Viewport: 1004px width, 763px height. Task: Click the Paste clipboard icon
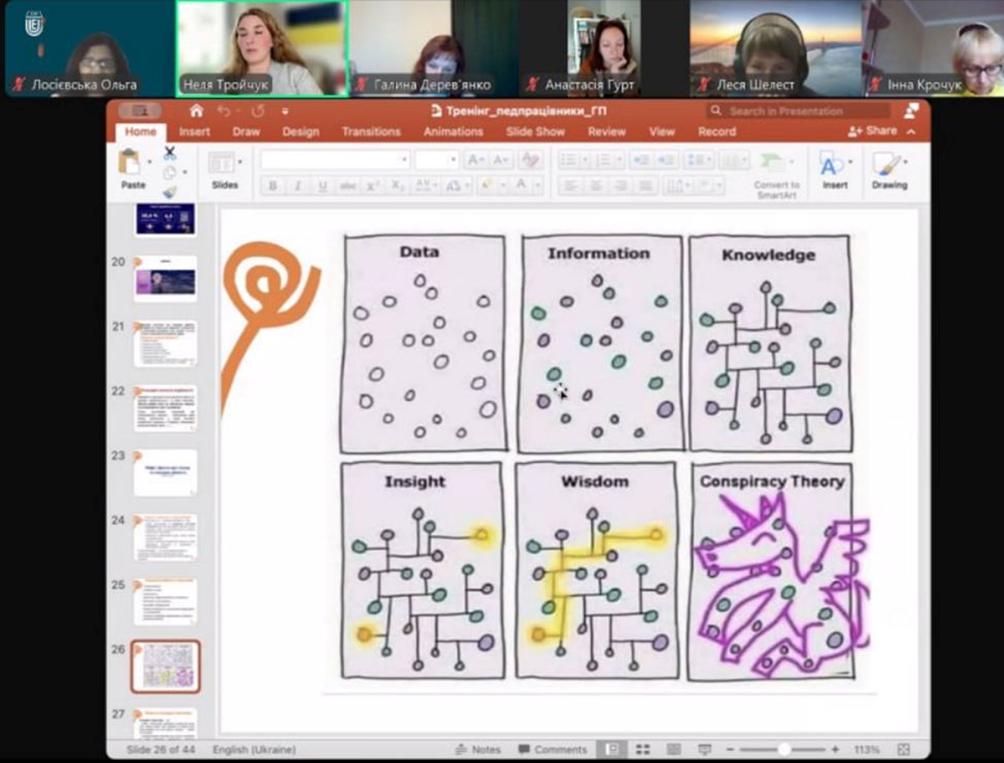130,161
